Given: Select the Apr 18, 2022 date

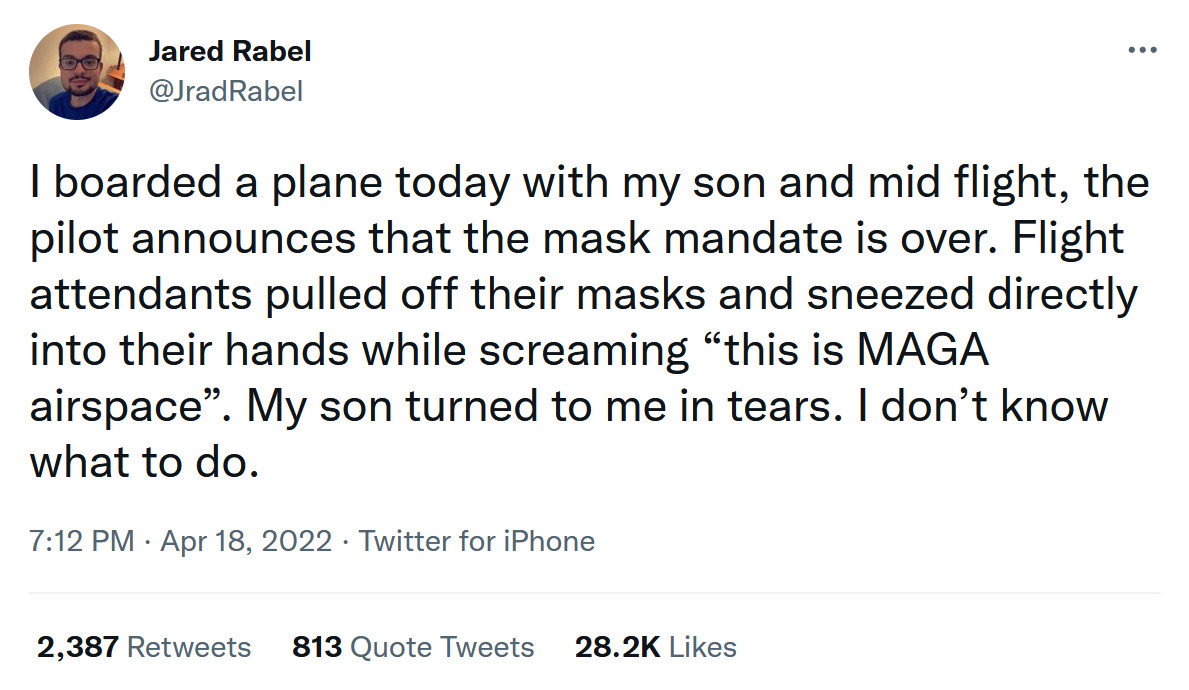Looking at the screenshot, I should (x=246, y=541).
